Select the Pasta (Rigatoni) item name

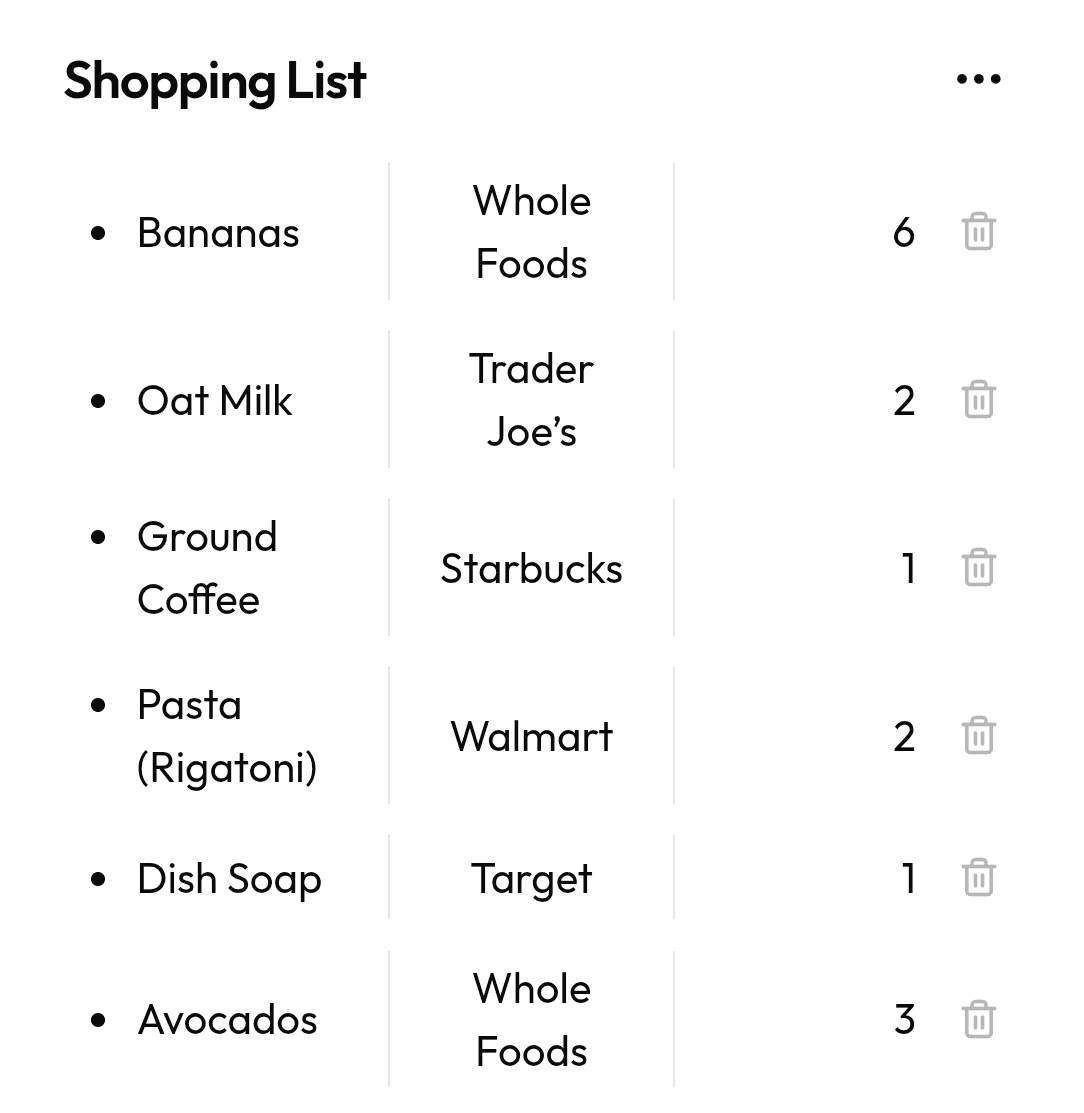pyautogui.click(x=227, y=736)
